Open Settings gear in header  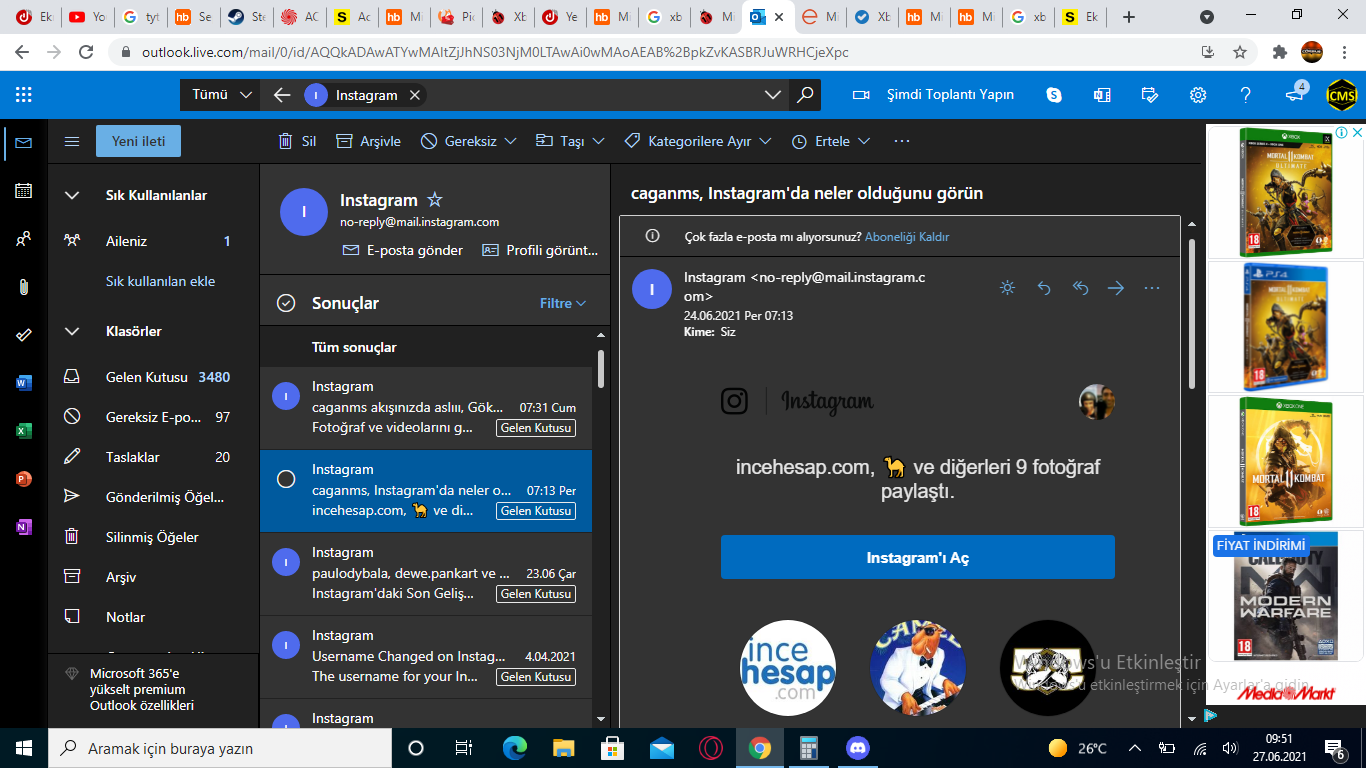1198,95
